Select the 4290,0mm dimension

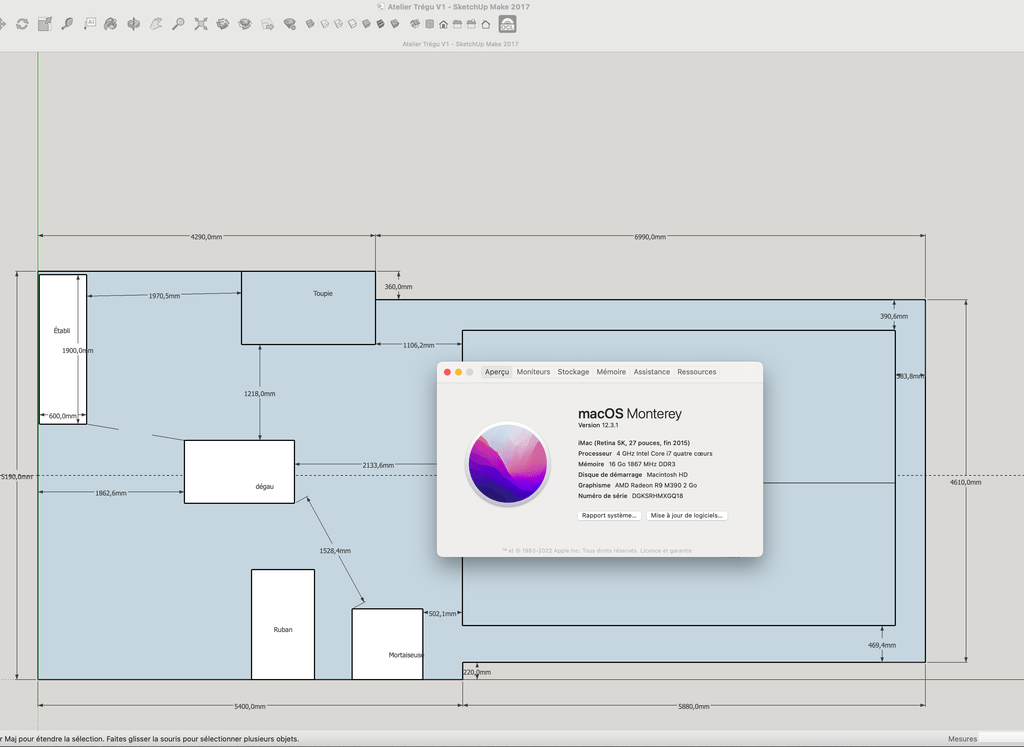click(206, 236)
